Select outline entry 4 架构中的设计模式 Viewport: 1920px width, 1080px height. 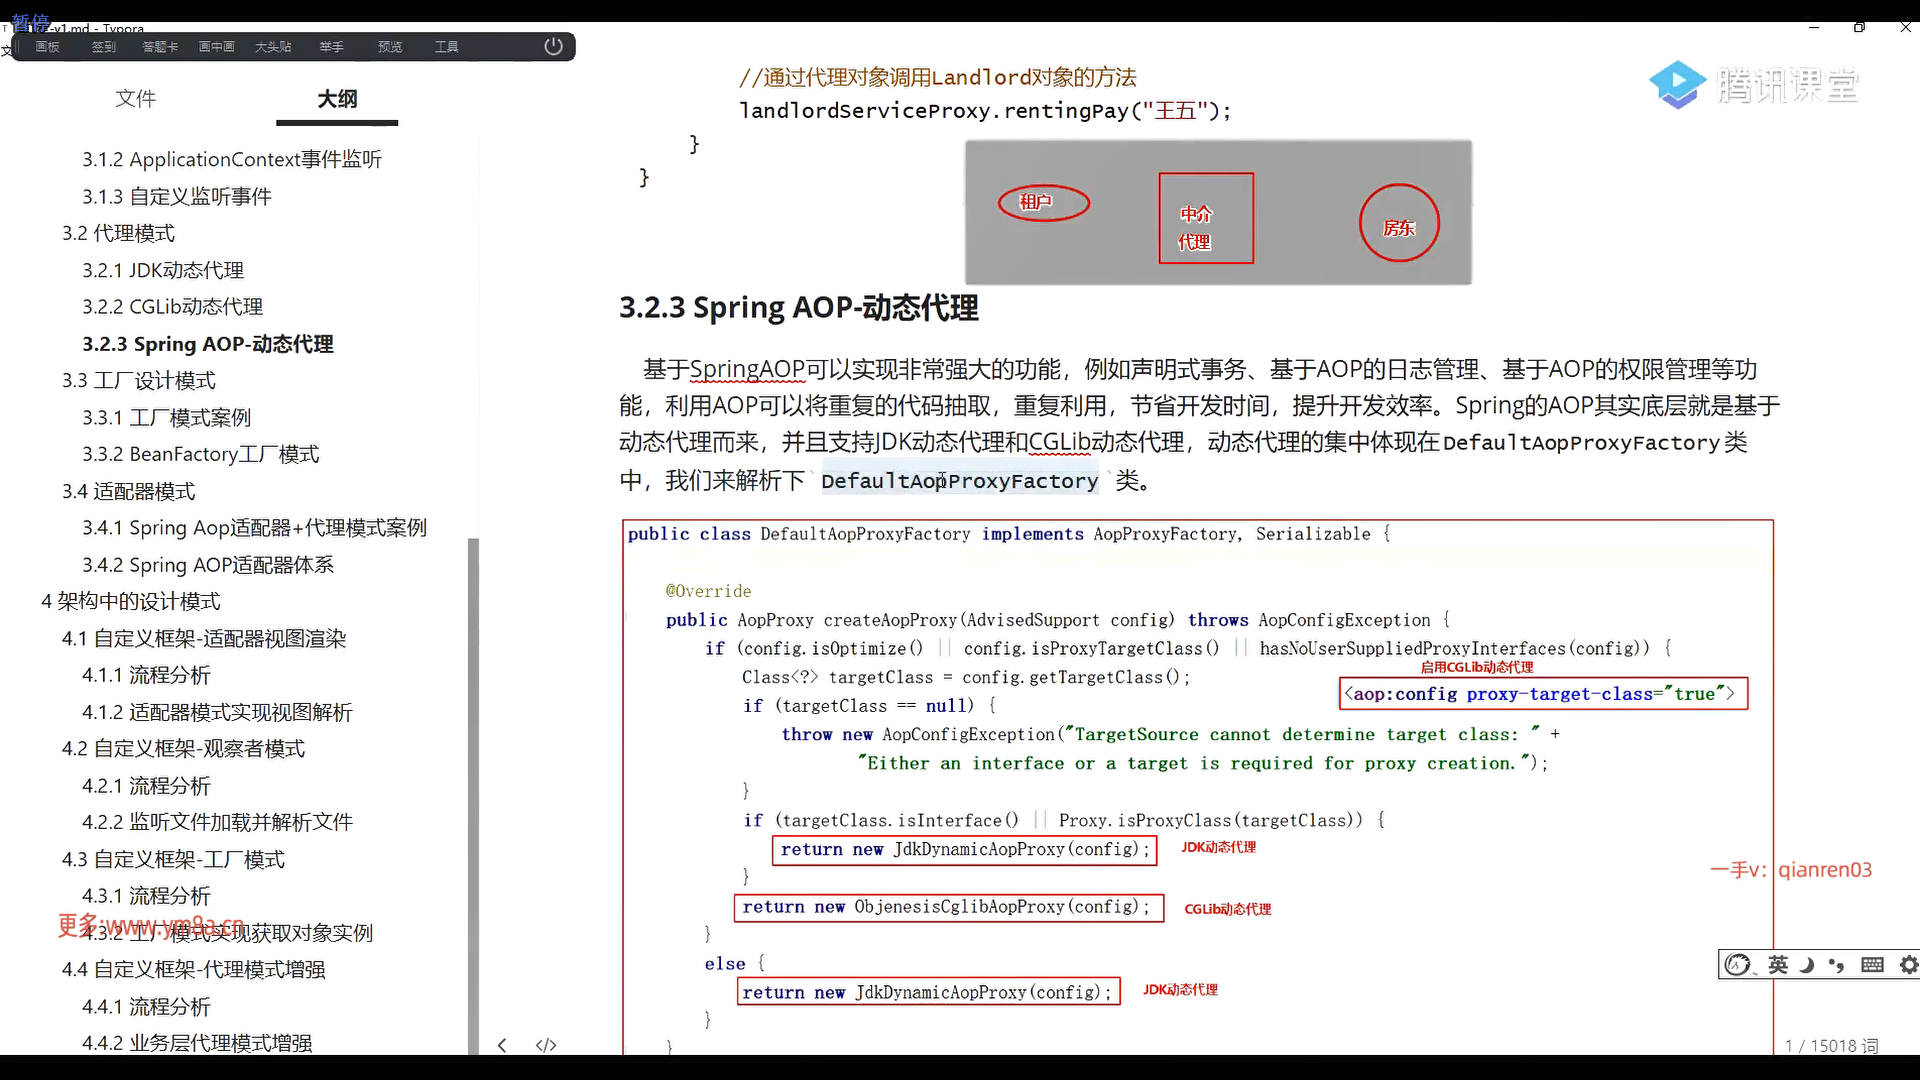(130, 601)
